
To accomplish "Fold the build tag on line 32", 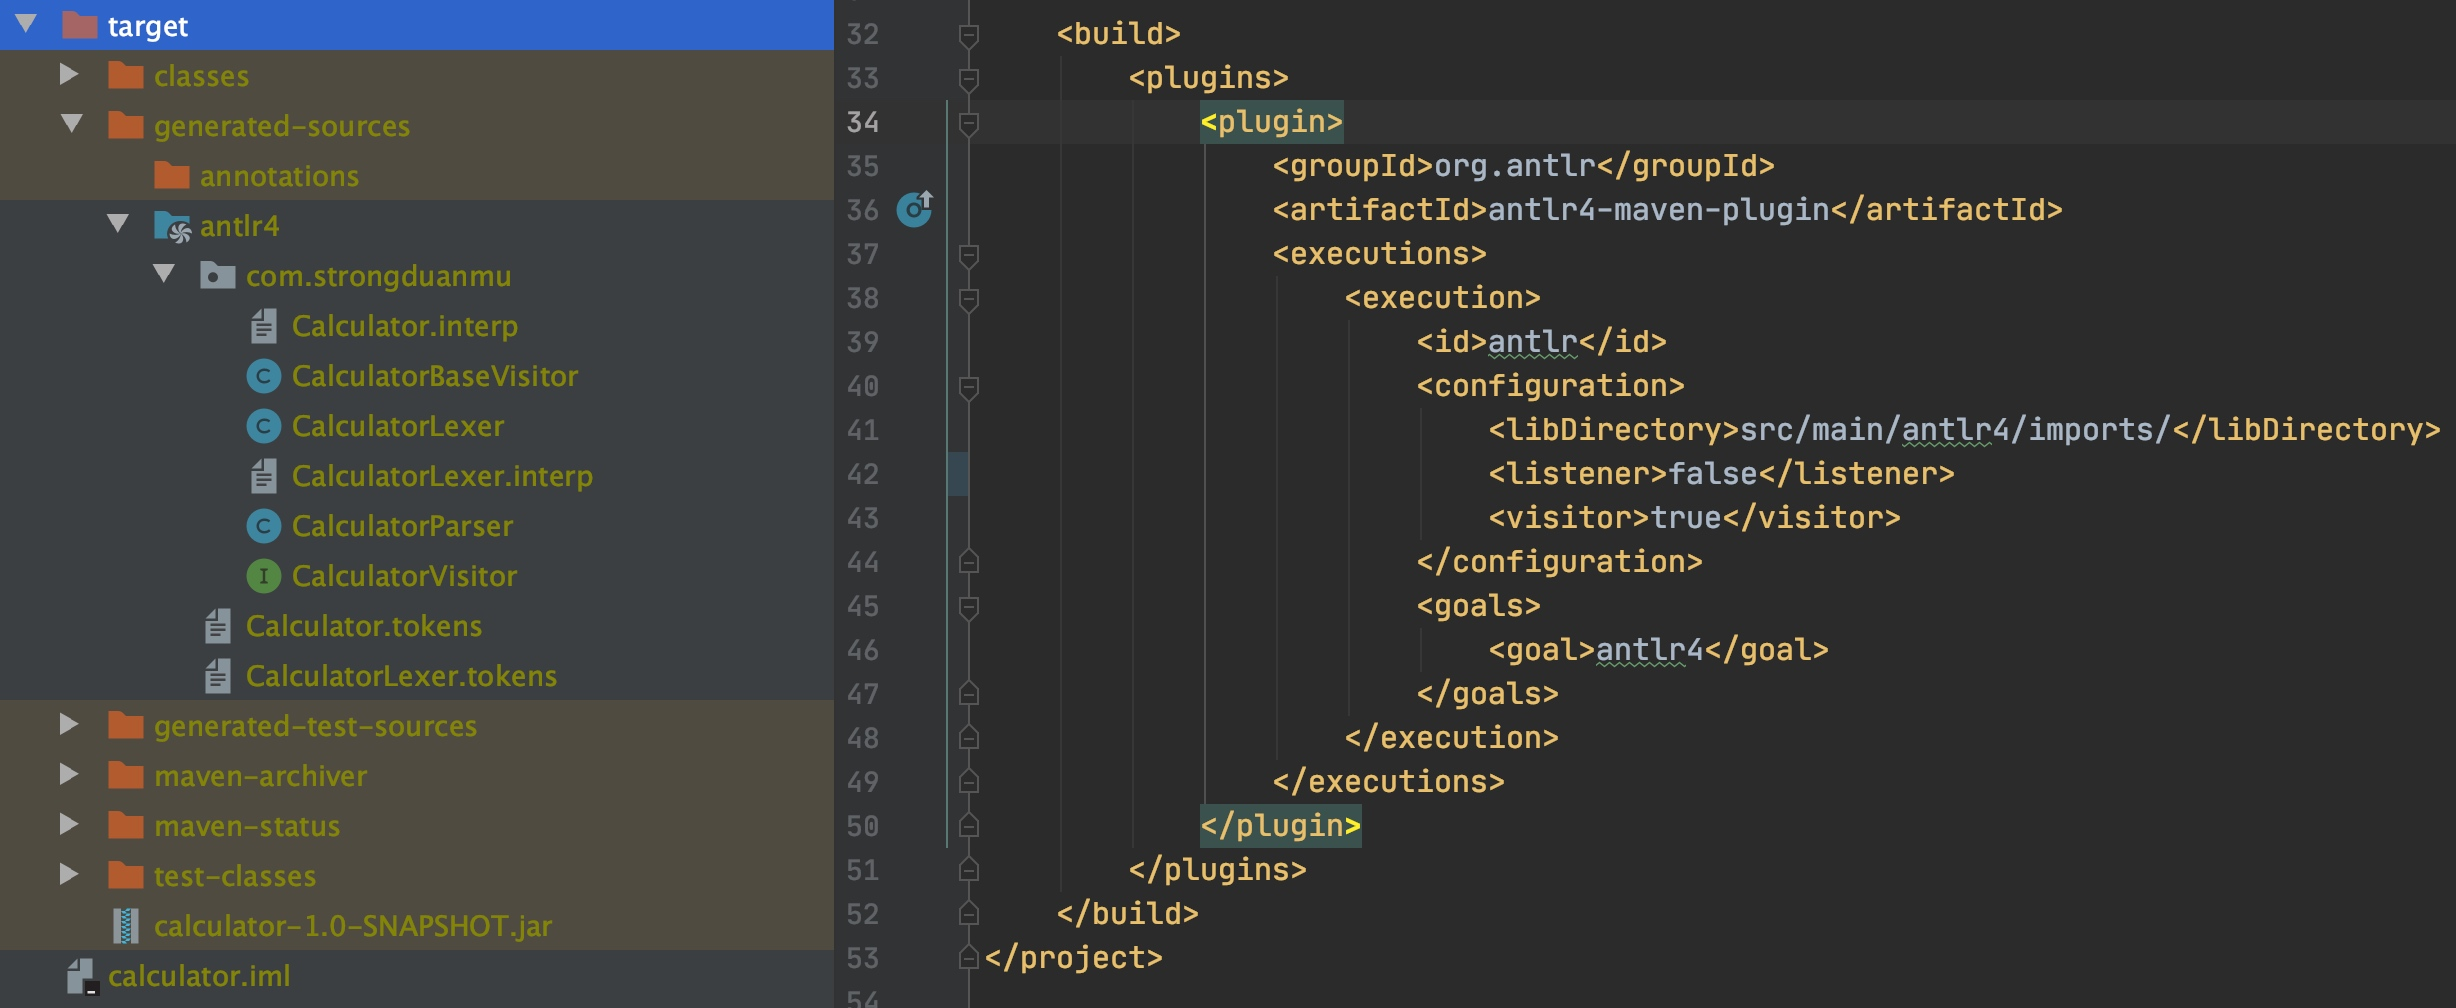I will [x=968, y=35].
